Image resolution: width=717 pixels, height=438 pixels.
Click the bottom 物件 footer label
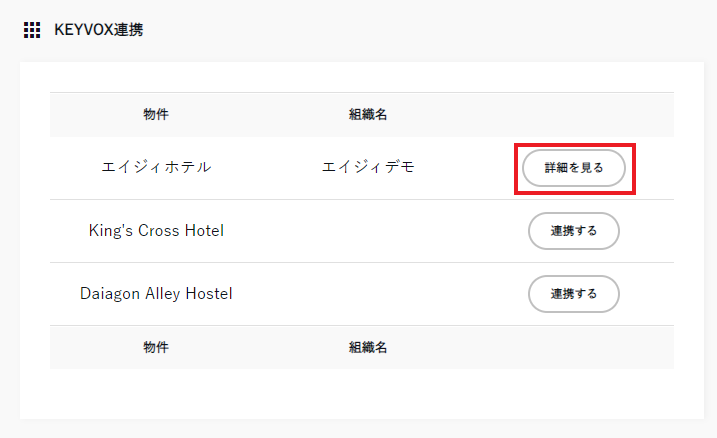[x=156, y=347]
